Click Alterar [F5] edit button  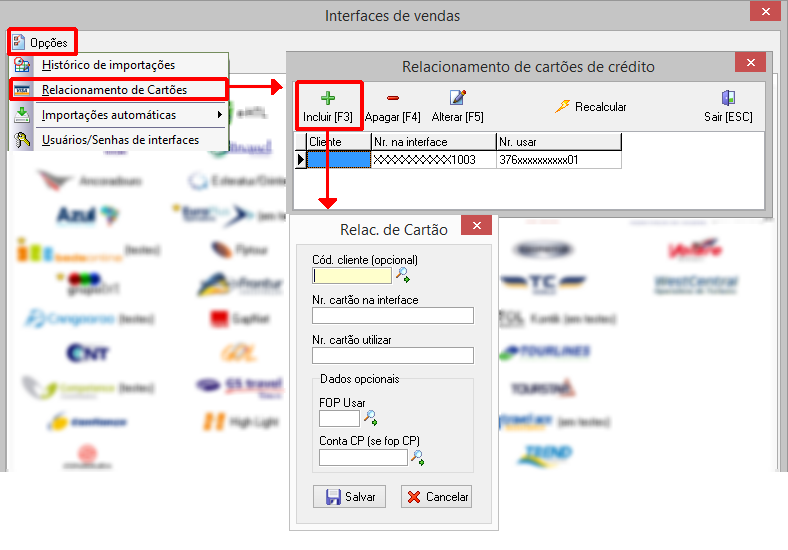point(457,106)
